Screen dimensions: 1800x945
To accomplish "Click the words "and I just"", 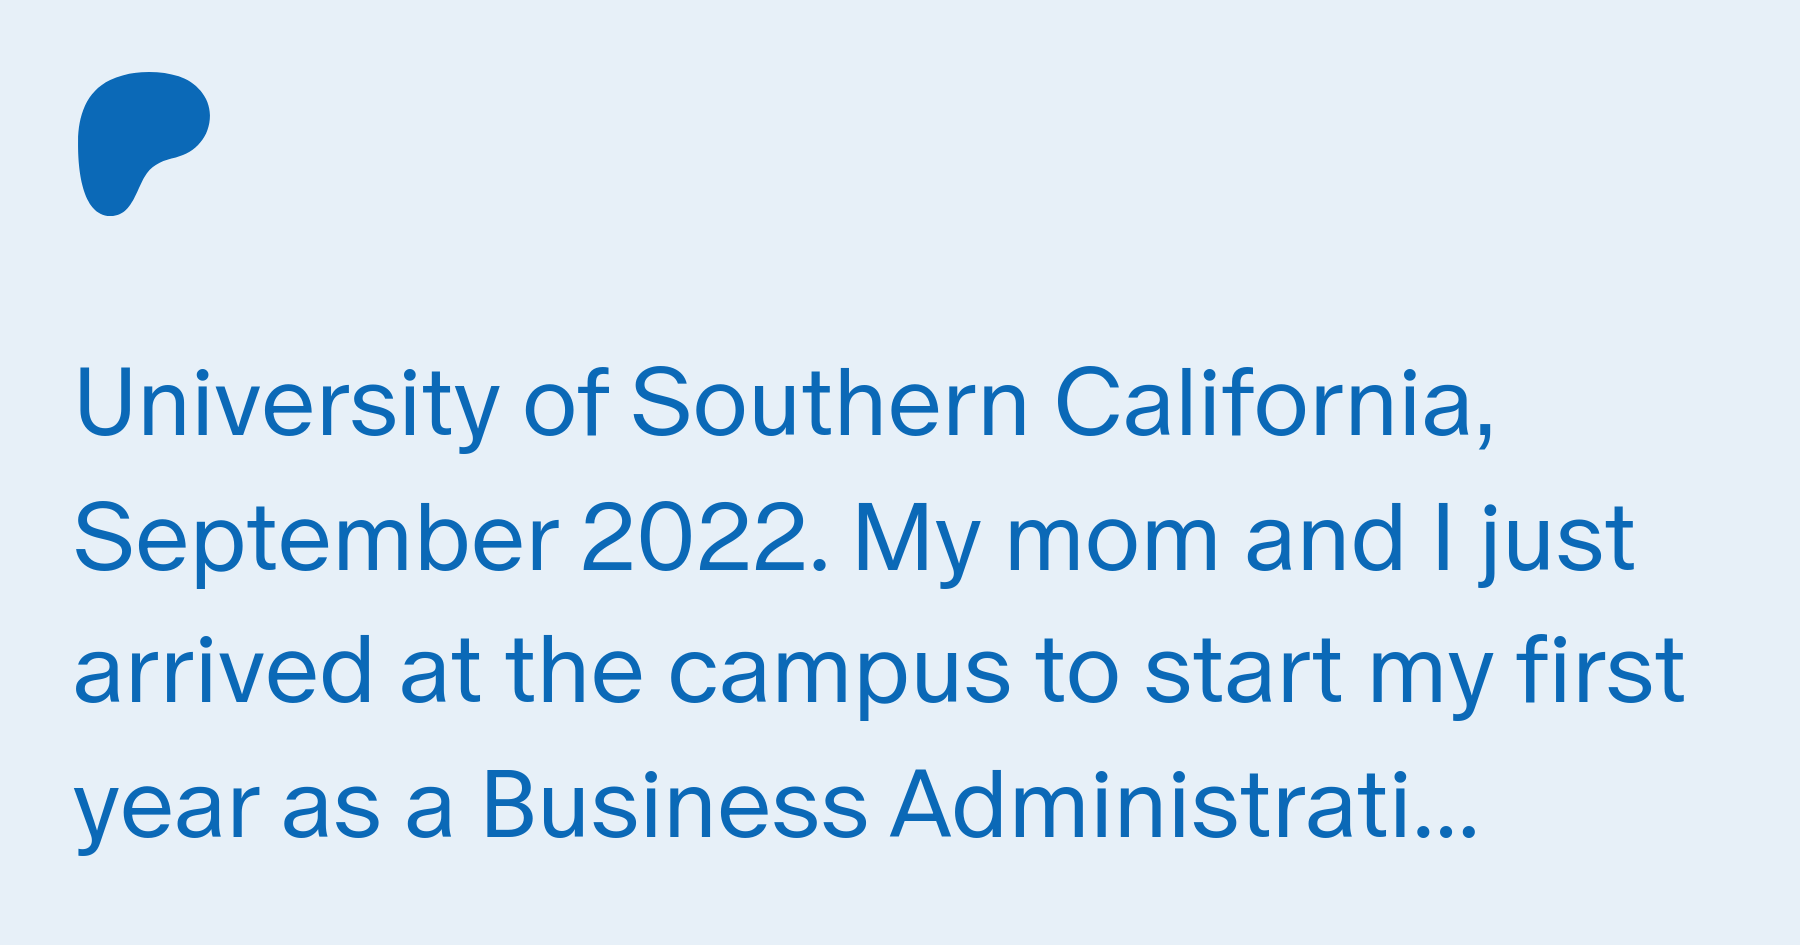I will coord(1440,540).
